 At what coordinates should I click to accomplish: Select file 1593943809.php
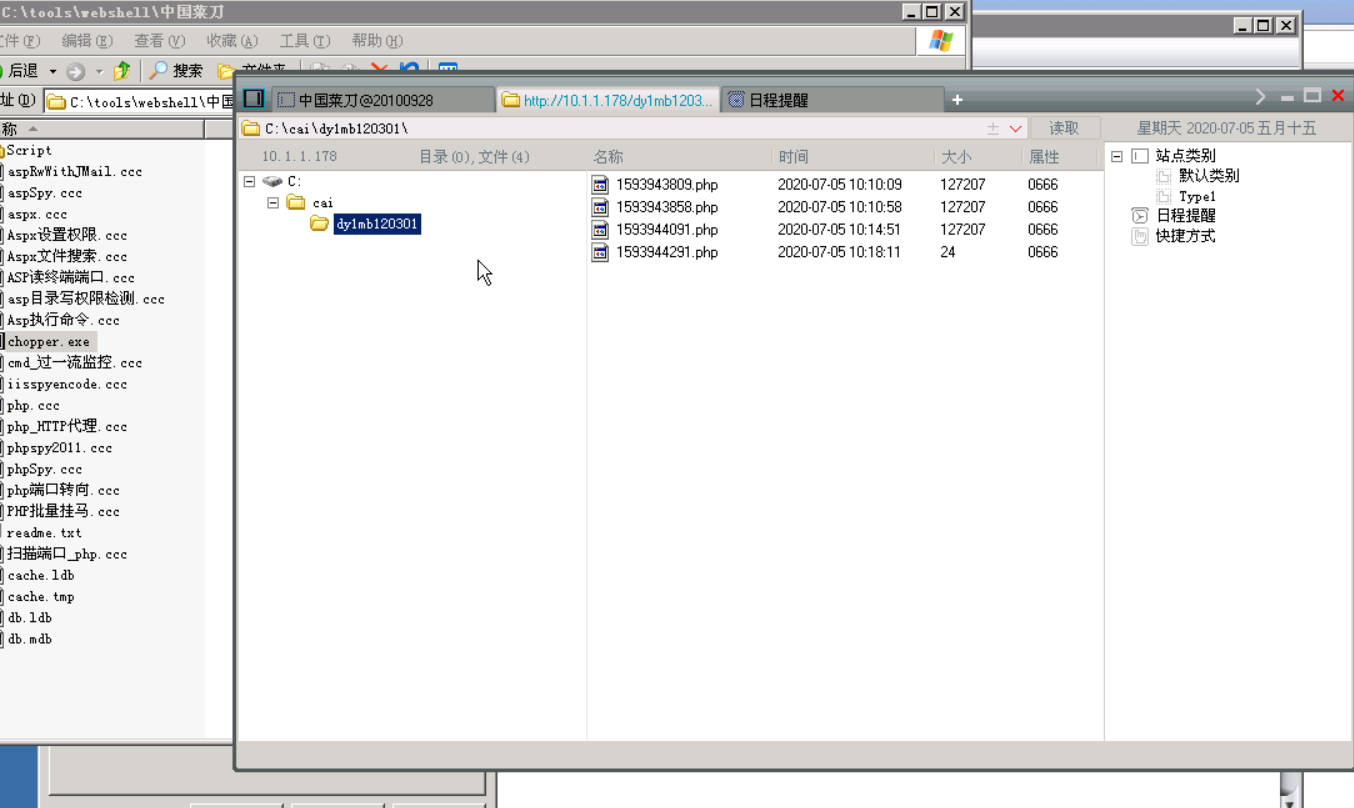(666, 185)
